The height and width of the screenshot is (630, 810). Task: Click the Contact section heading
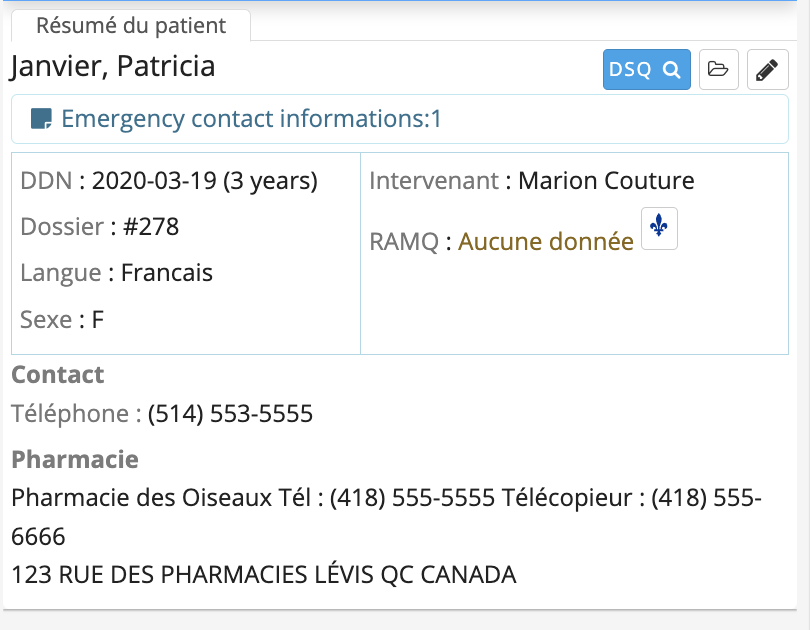58,375
